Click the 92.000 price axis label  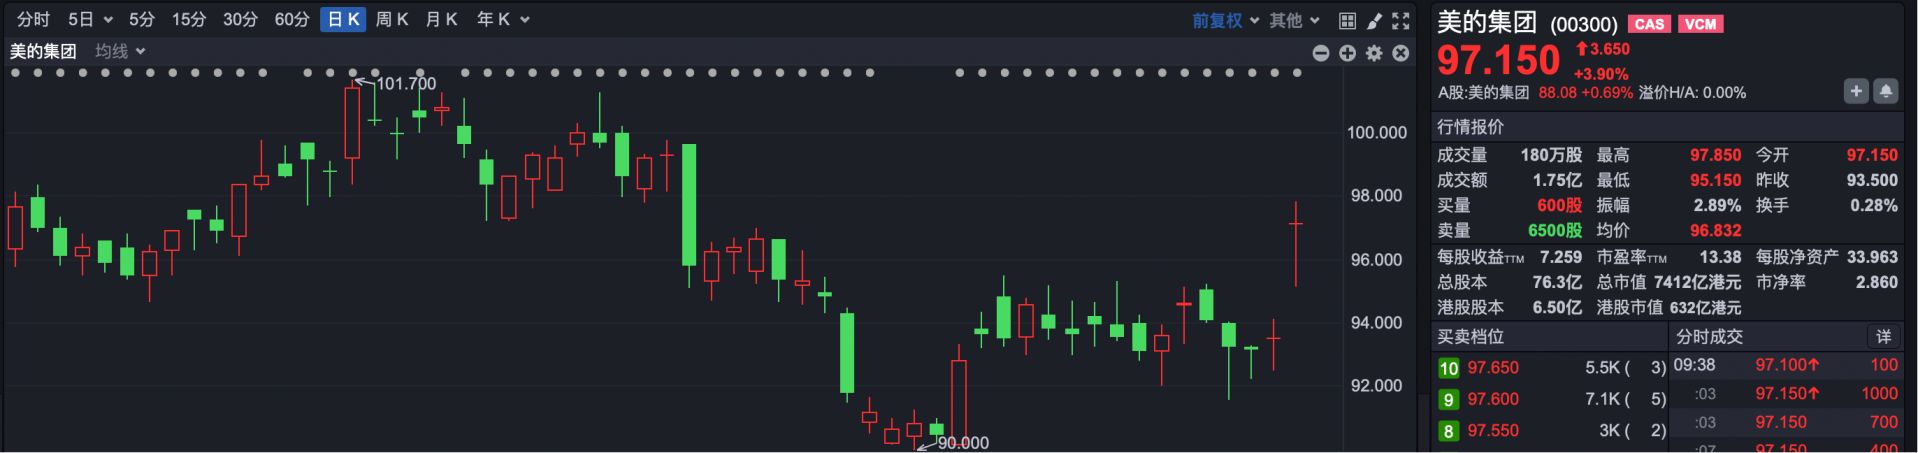1377,386
